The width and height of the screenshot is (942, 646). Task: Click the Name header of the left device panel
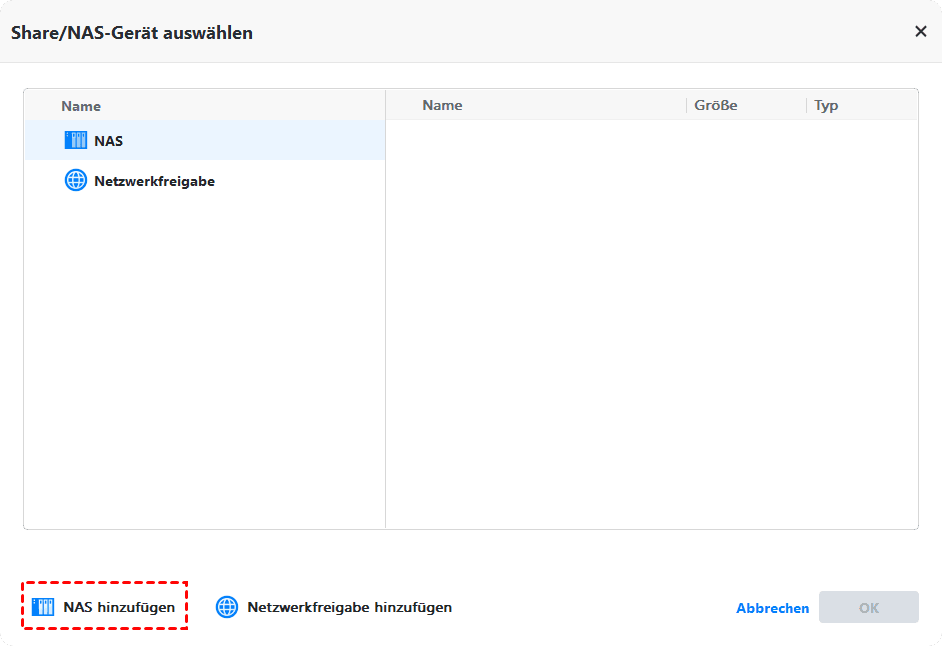click(x=81, y=106)
